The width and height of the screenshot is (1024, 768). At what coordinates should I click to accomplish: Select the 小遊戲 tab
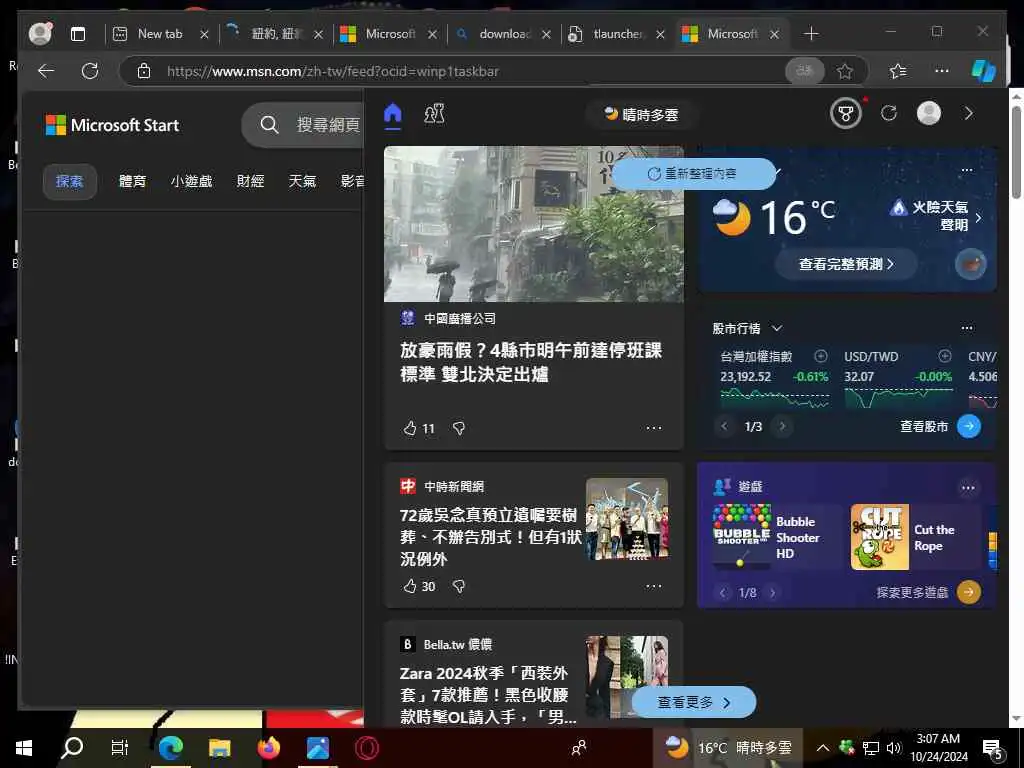[x=191, y=181]
